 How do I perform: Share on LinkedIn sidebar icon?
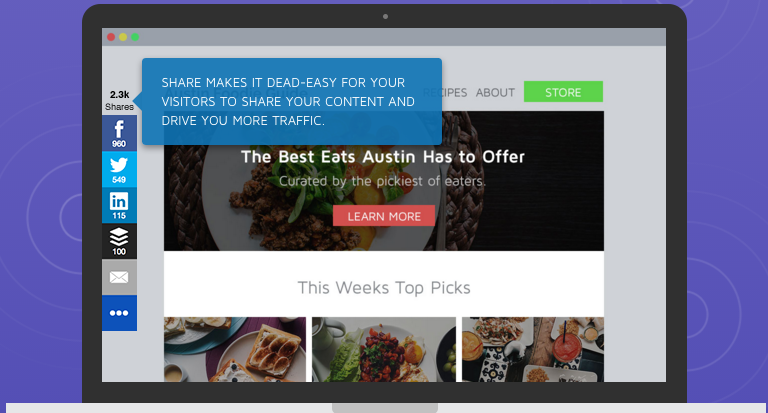(119, 206)
